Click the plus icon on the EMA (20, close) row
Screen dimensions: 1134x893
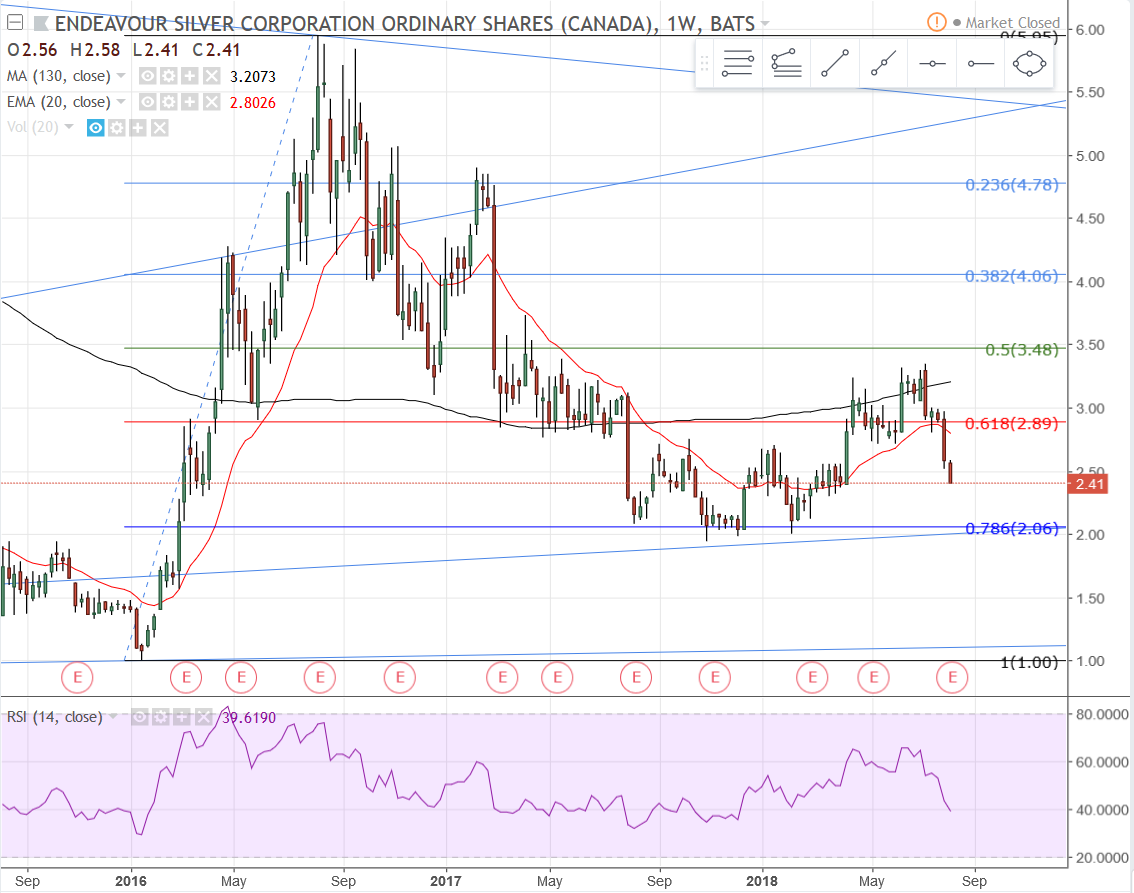click(189, 102)
